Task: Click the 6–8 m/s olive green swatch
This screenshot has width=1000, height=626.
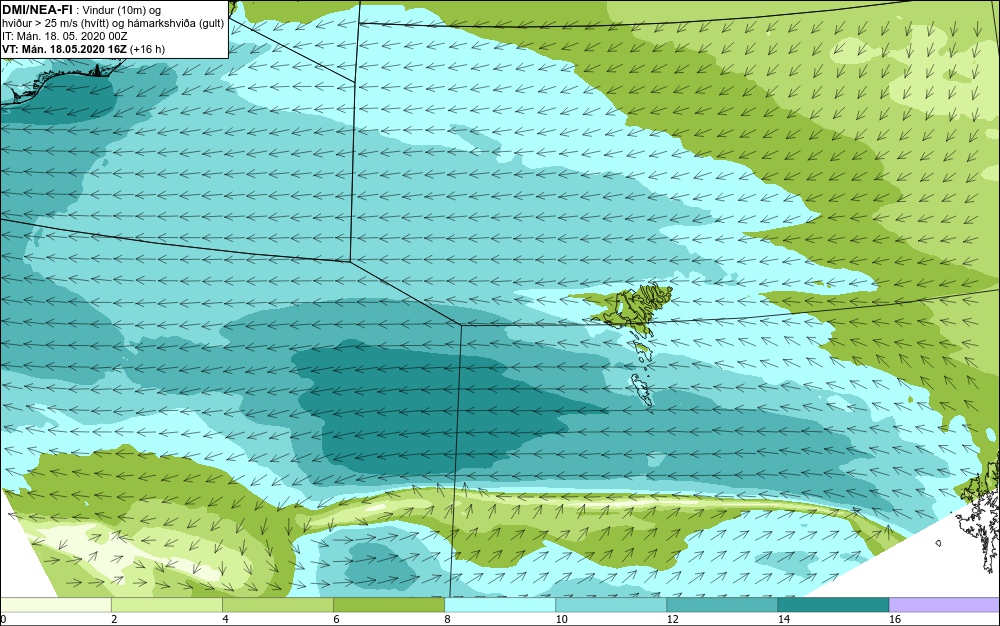Action: [389, 604]
